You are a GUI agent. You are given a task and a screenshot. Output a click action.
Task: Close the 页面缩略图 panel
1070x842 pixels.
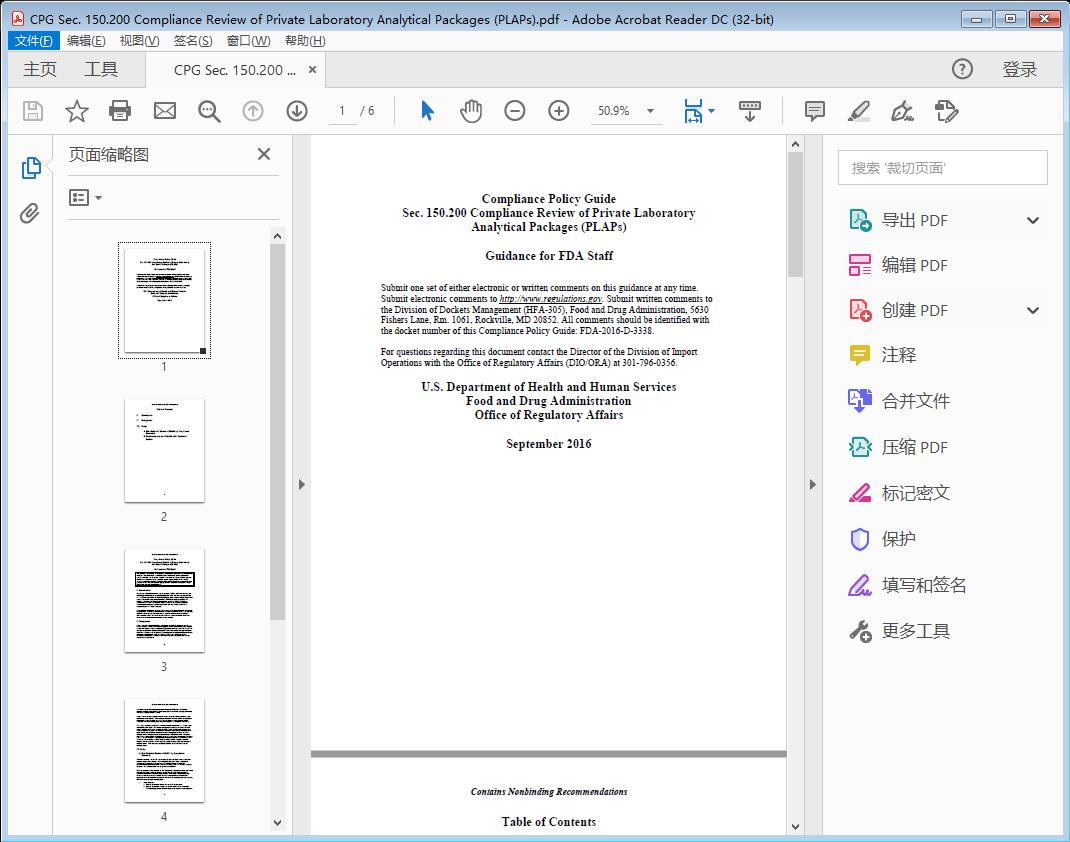[263, 154]
